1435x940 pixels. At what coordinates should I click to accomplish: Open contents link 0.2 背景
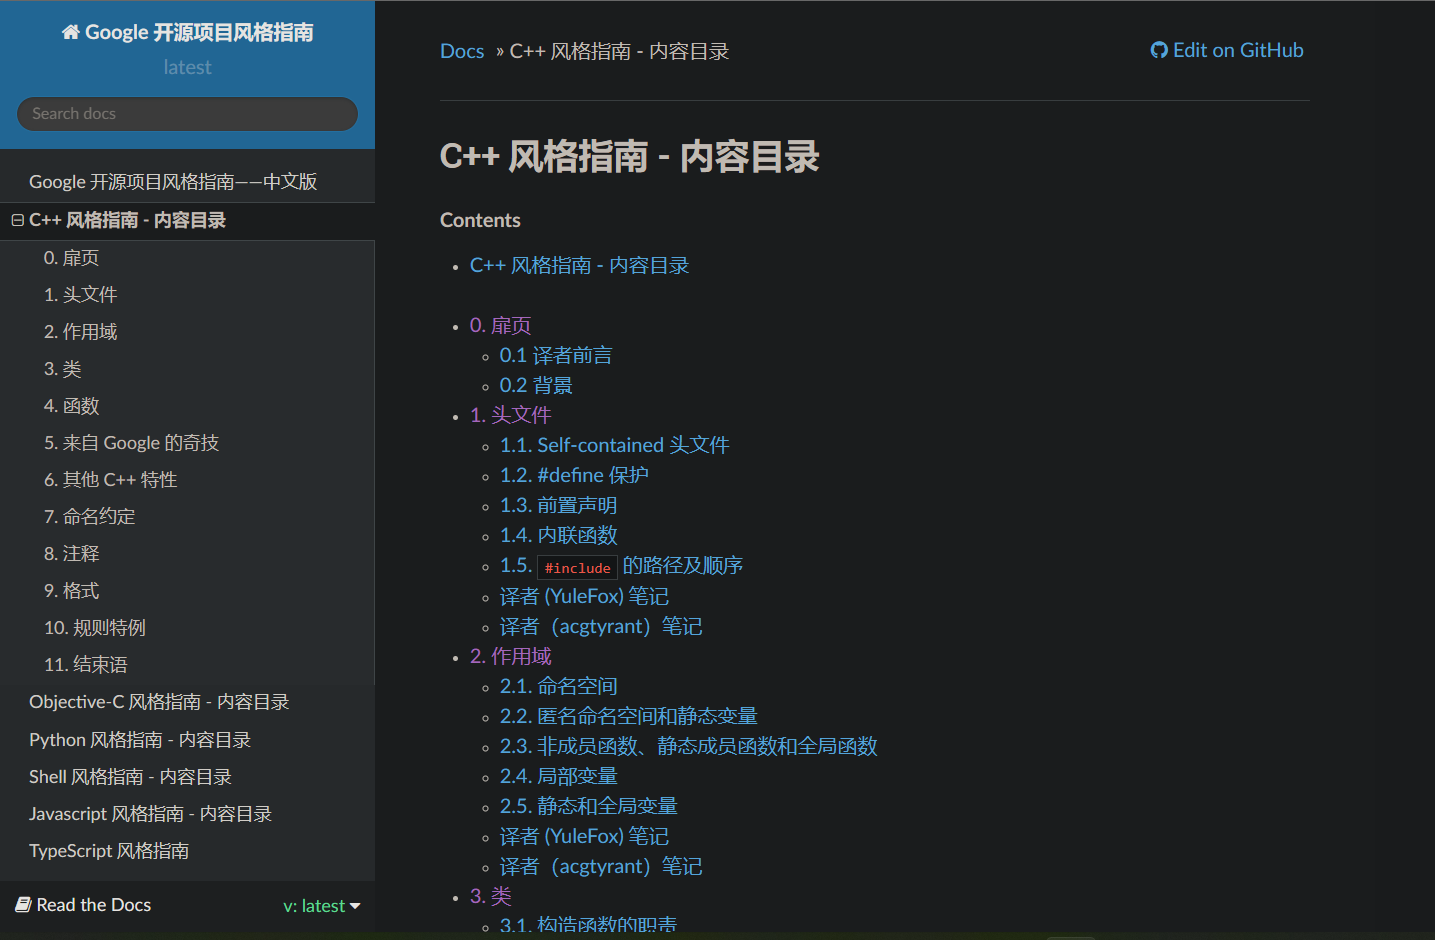coord(536,386)
